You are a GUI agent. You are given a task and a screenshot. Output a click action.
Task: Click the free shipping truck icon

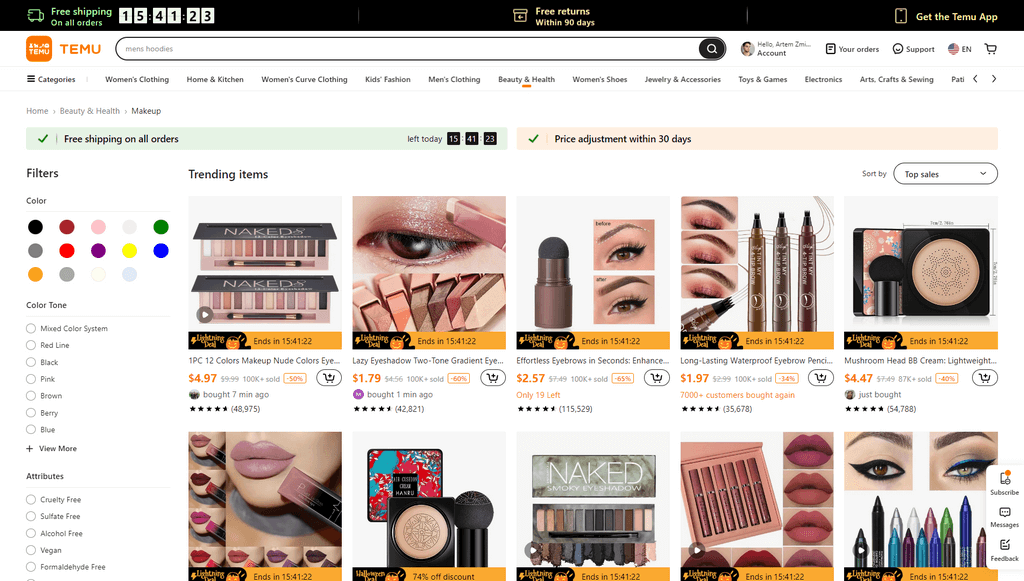coord(35,16)
